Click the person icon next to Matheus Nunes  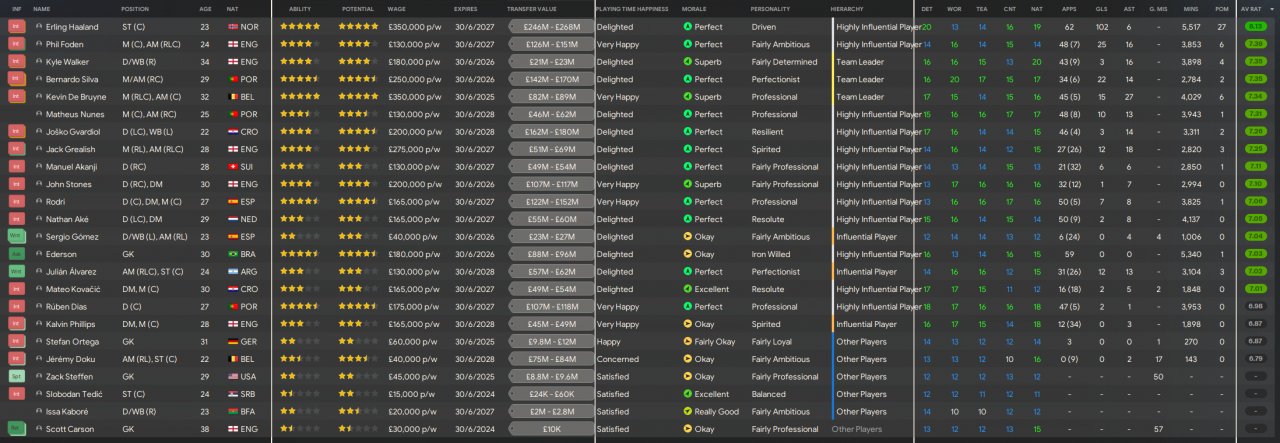click(39, 114)
